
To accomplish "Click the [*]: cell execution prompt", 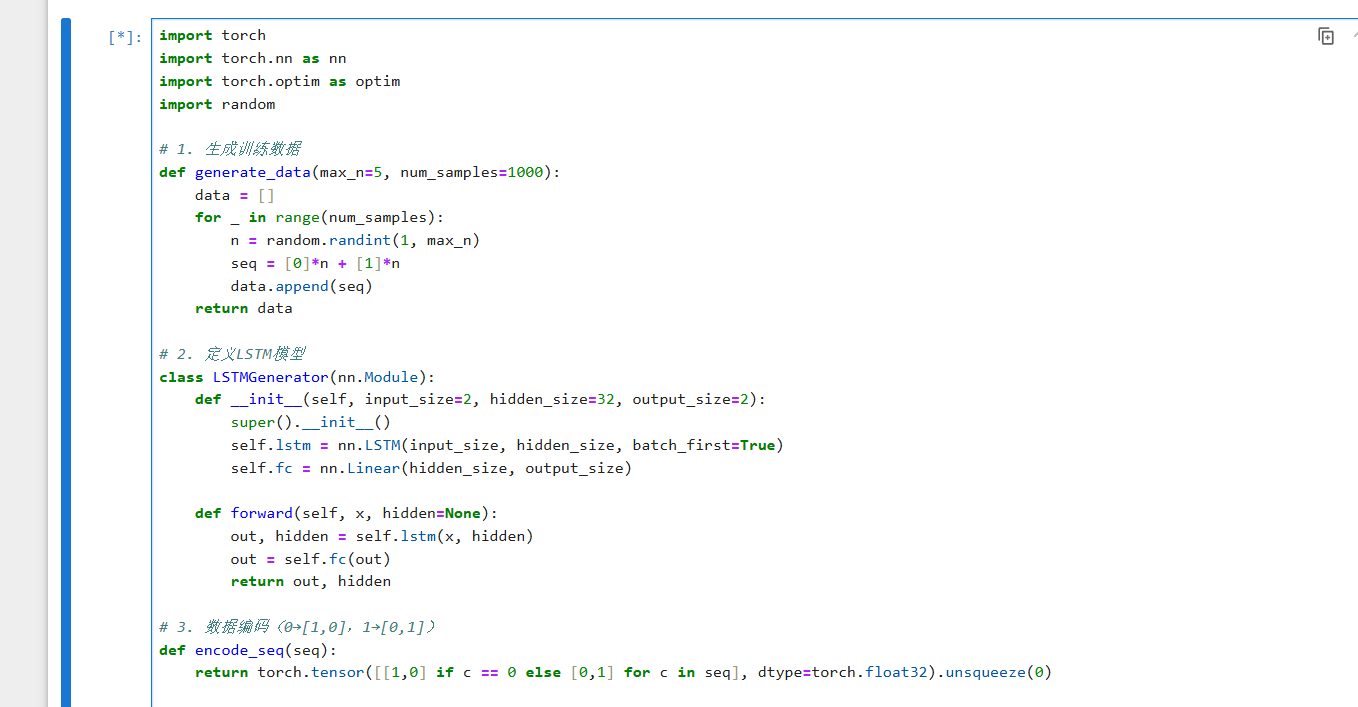I will point(125,37).
